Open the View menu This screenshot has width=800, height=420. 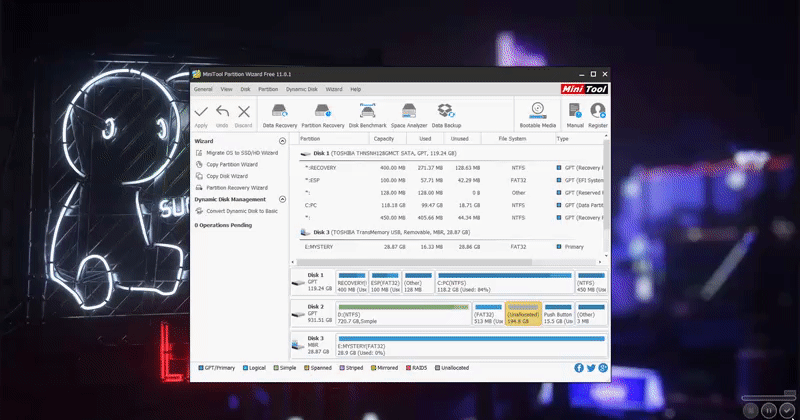point(227,89)
